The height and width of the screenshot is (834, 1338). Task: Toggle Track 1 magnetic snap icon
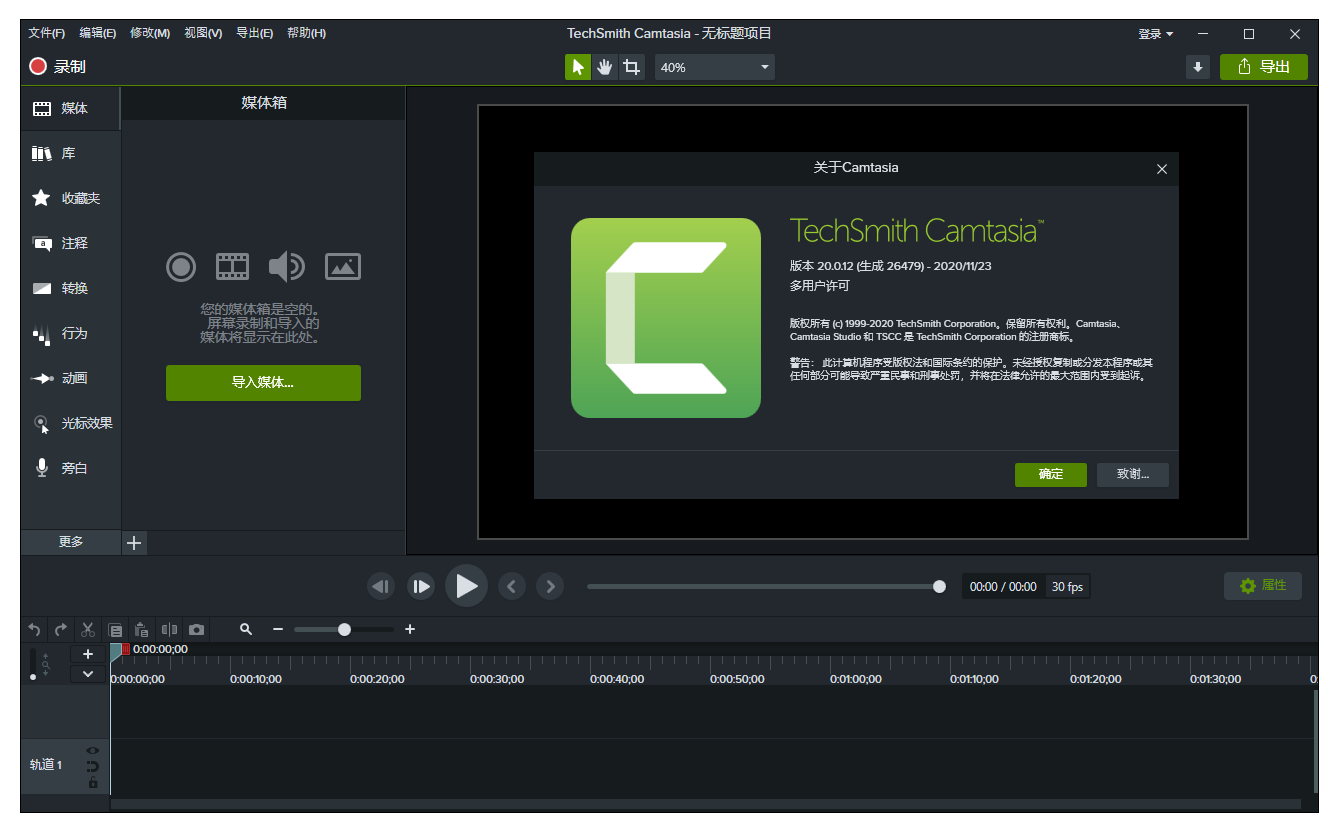click(x=92, y=767)
